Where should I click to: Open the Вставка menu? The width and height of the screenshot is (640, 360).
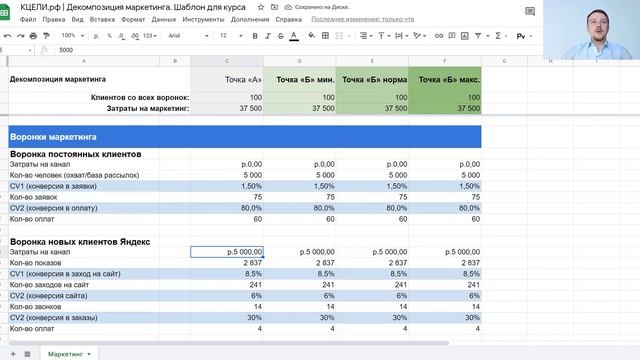102,19
